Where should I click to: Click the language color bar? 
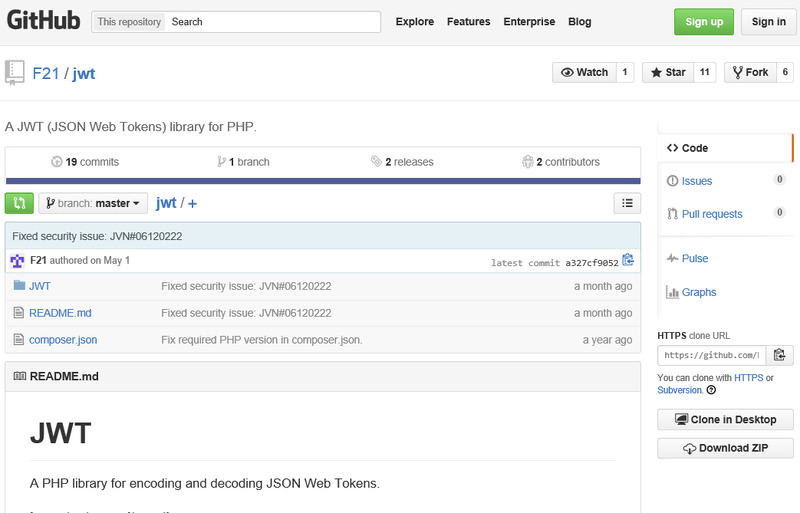[x=322, y=181]
